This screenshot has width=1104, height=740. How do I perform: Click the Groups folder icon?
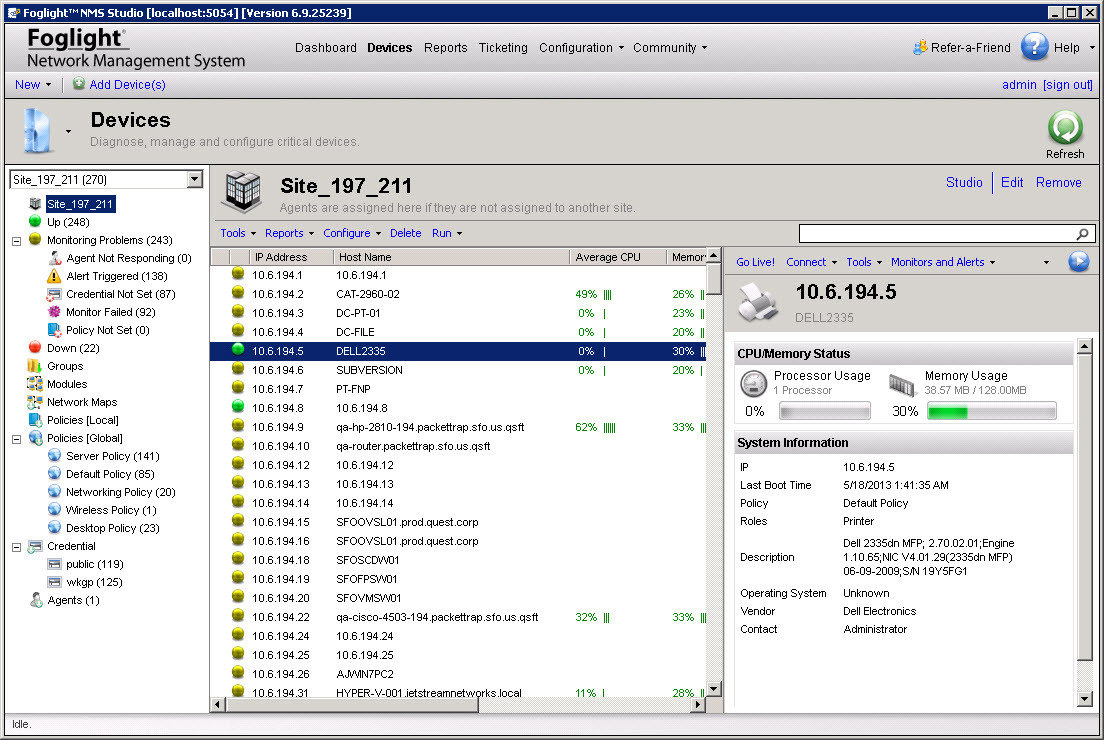[x=34, y=365]
